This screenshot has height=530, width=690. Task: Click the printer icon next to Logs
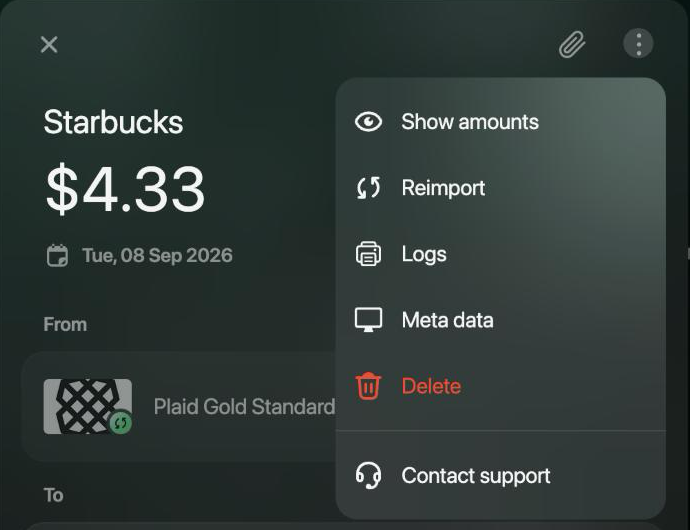(368, 254)
